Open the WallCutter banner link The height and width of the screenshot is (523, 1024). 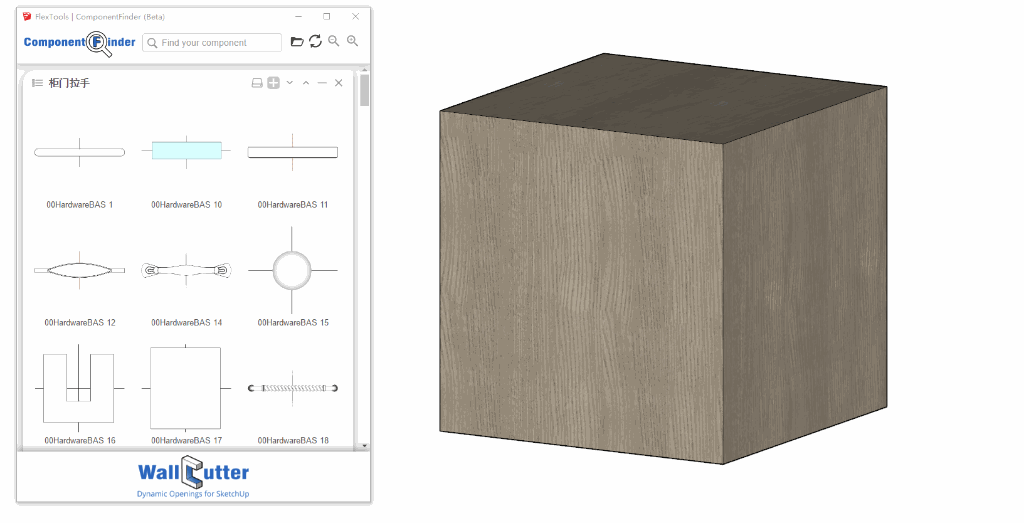[x=193, y=477]
